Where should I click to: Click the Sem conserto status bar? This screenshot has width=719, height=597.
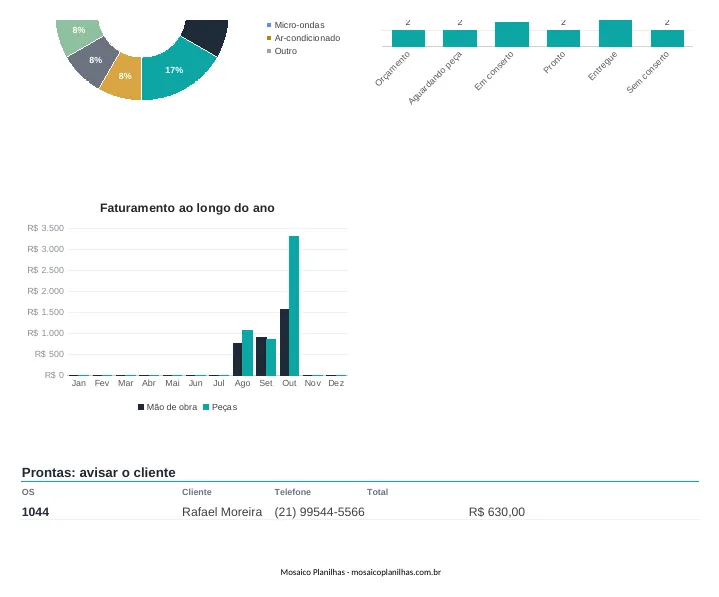[667, 38]
